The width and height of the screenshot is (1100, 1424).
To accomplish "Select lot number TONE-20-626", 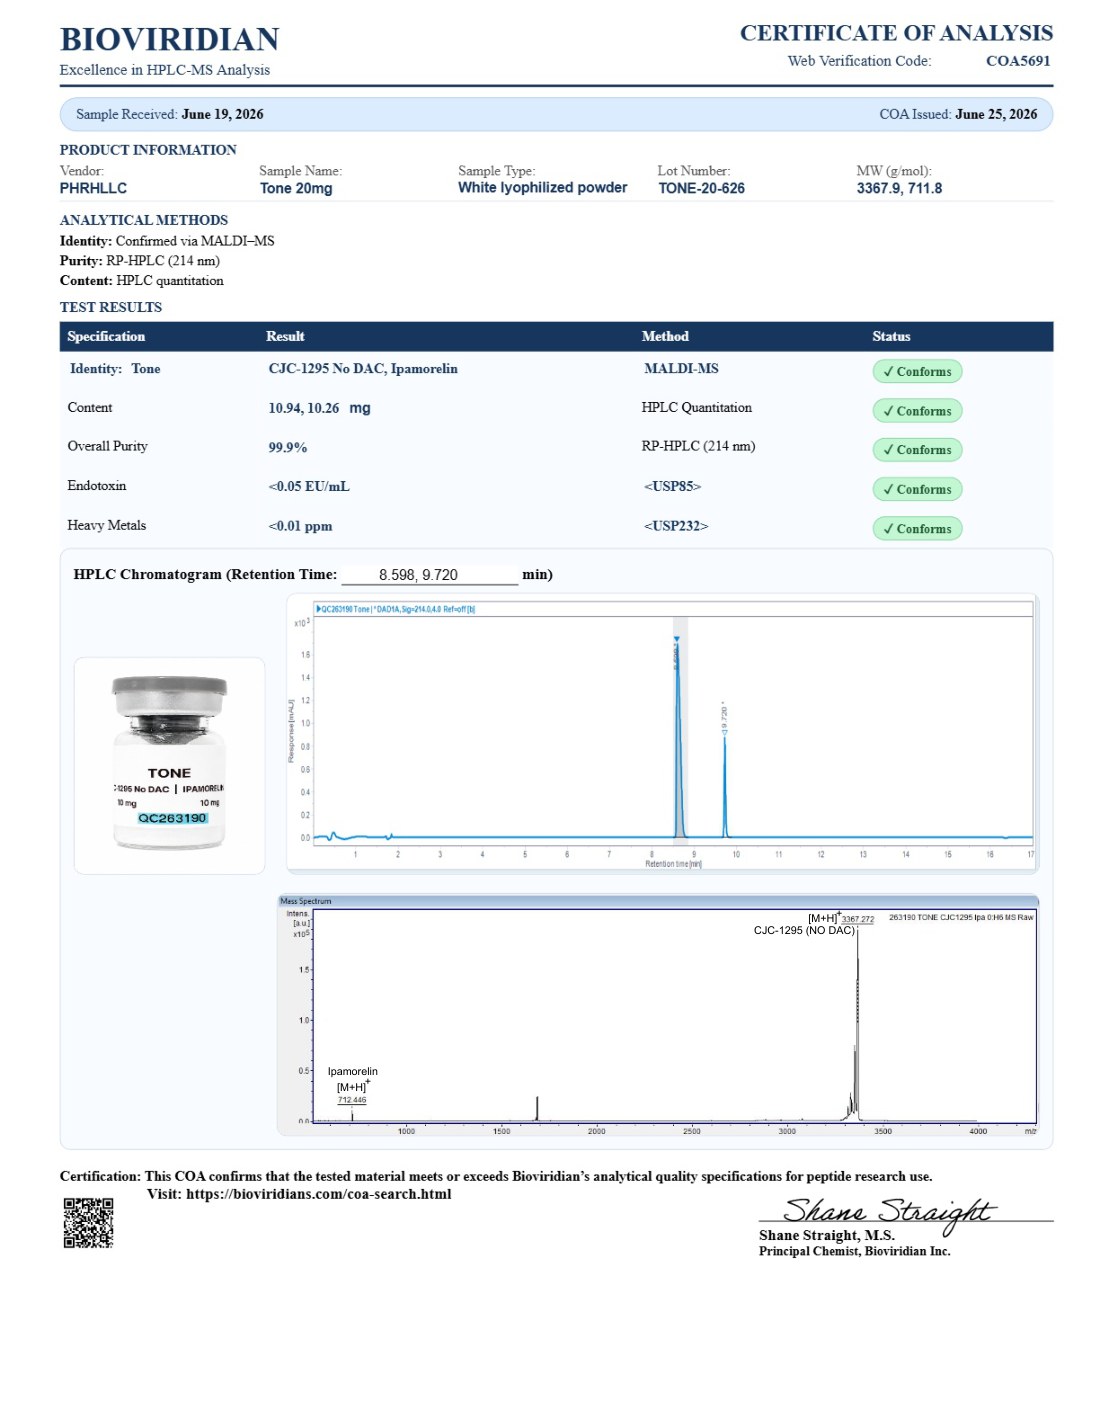I will coord(701,188).
